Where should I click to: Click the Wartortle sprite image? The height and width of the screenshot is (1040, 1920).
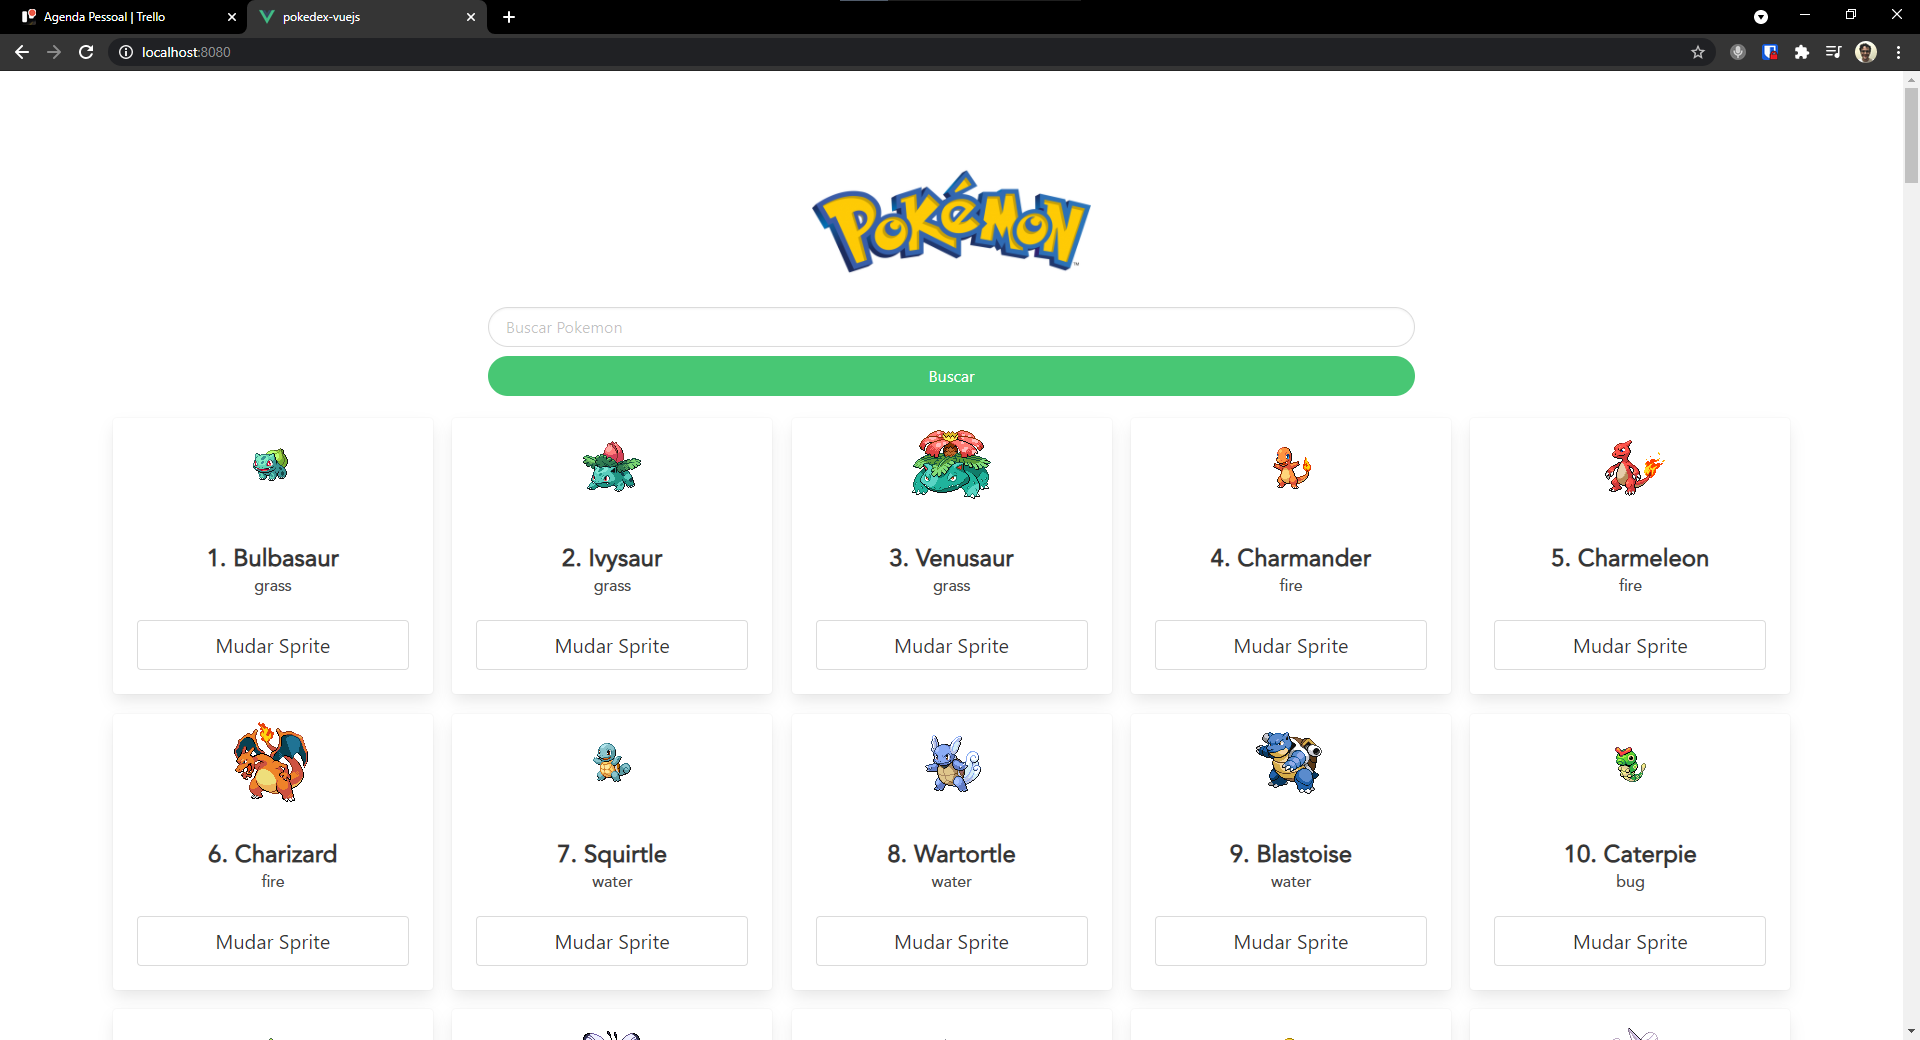(953, 764)
